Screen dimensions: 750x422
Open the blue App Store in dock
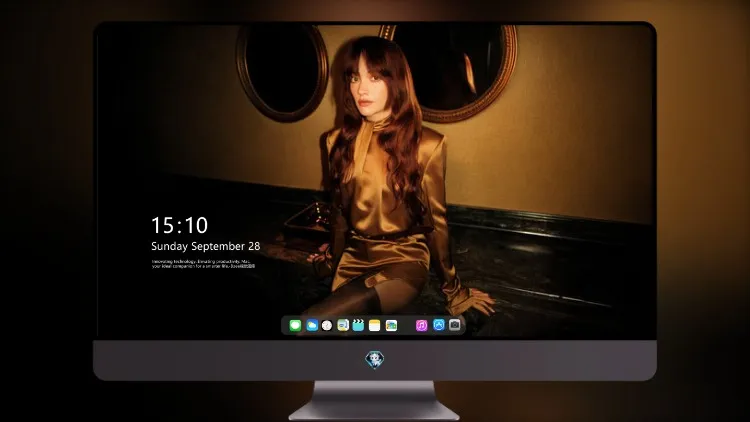(x=439, y=325)
